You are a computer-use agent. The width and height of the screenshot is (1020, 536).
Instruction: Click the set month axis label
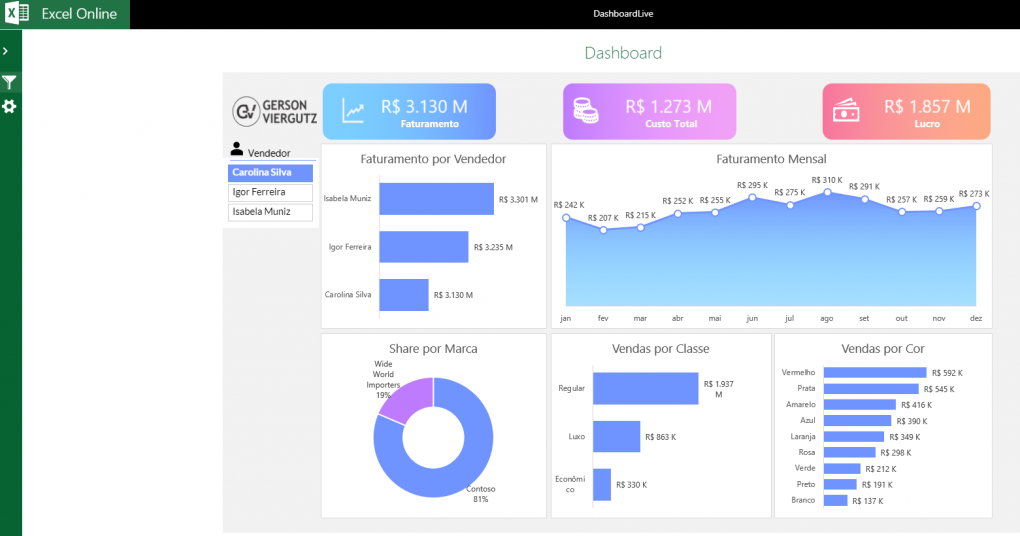coord(864,318)
